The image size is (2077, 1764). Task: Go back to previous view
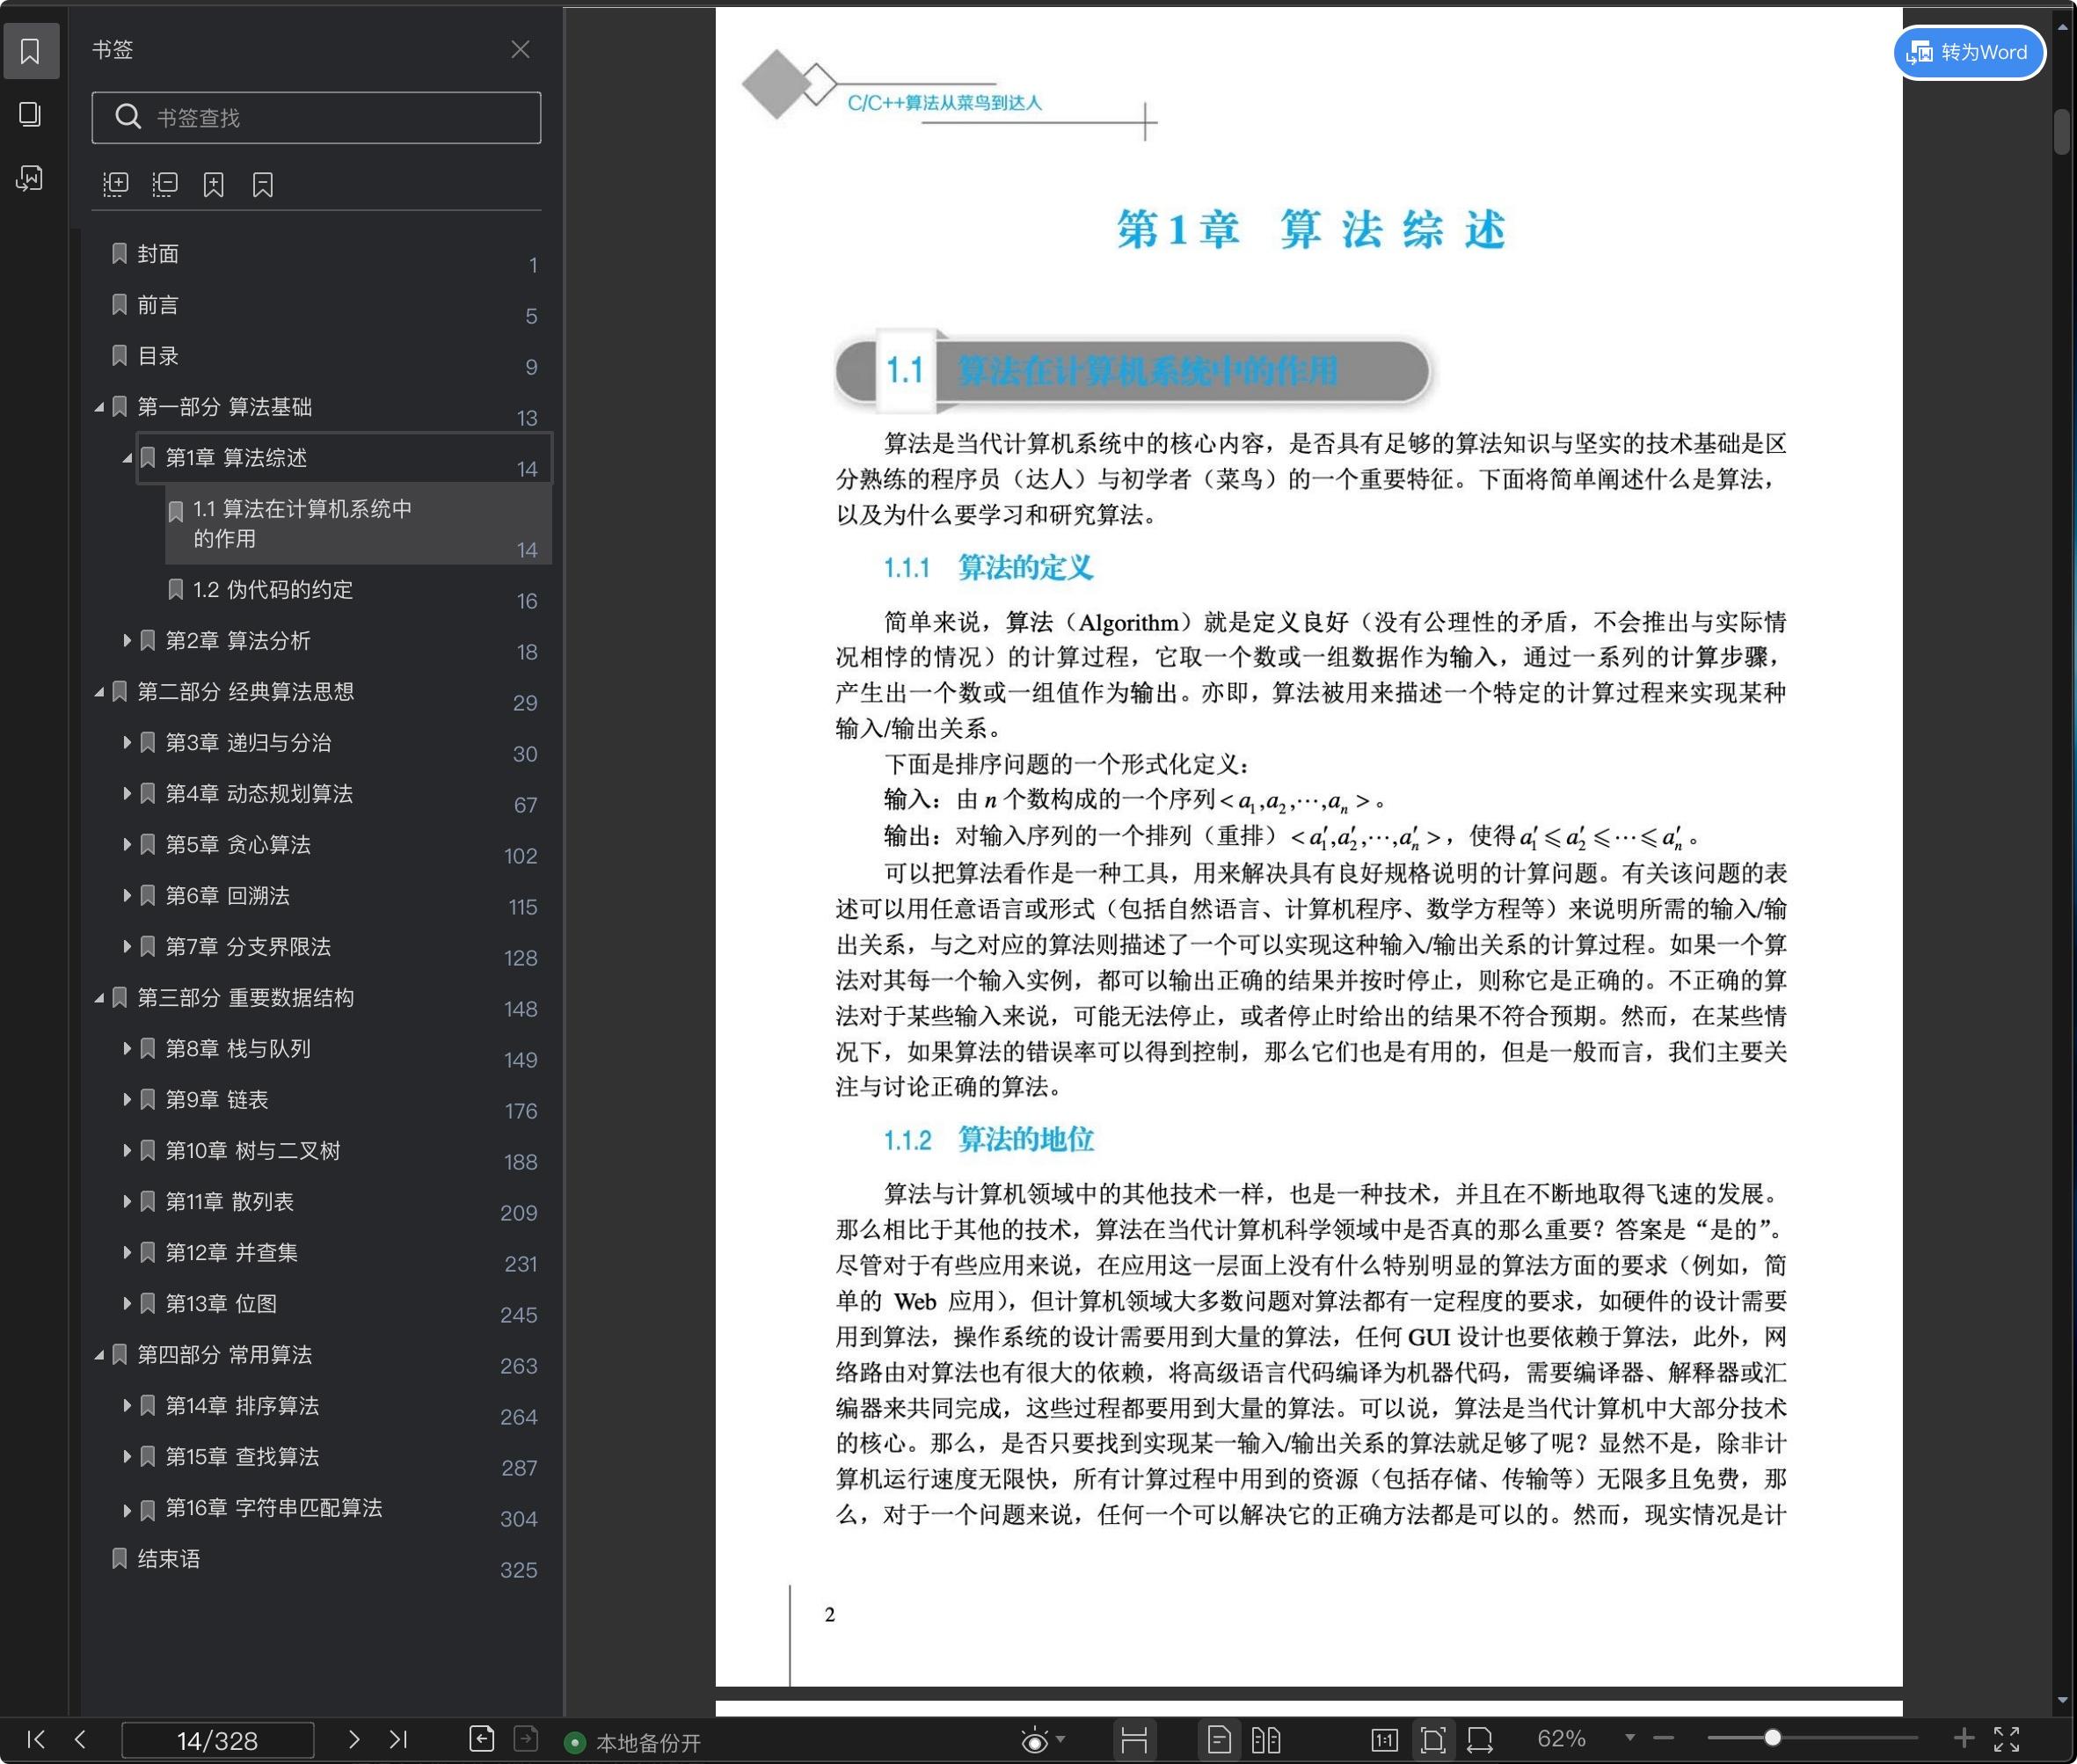click(481, 1739)
